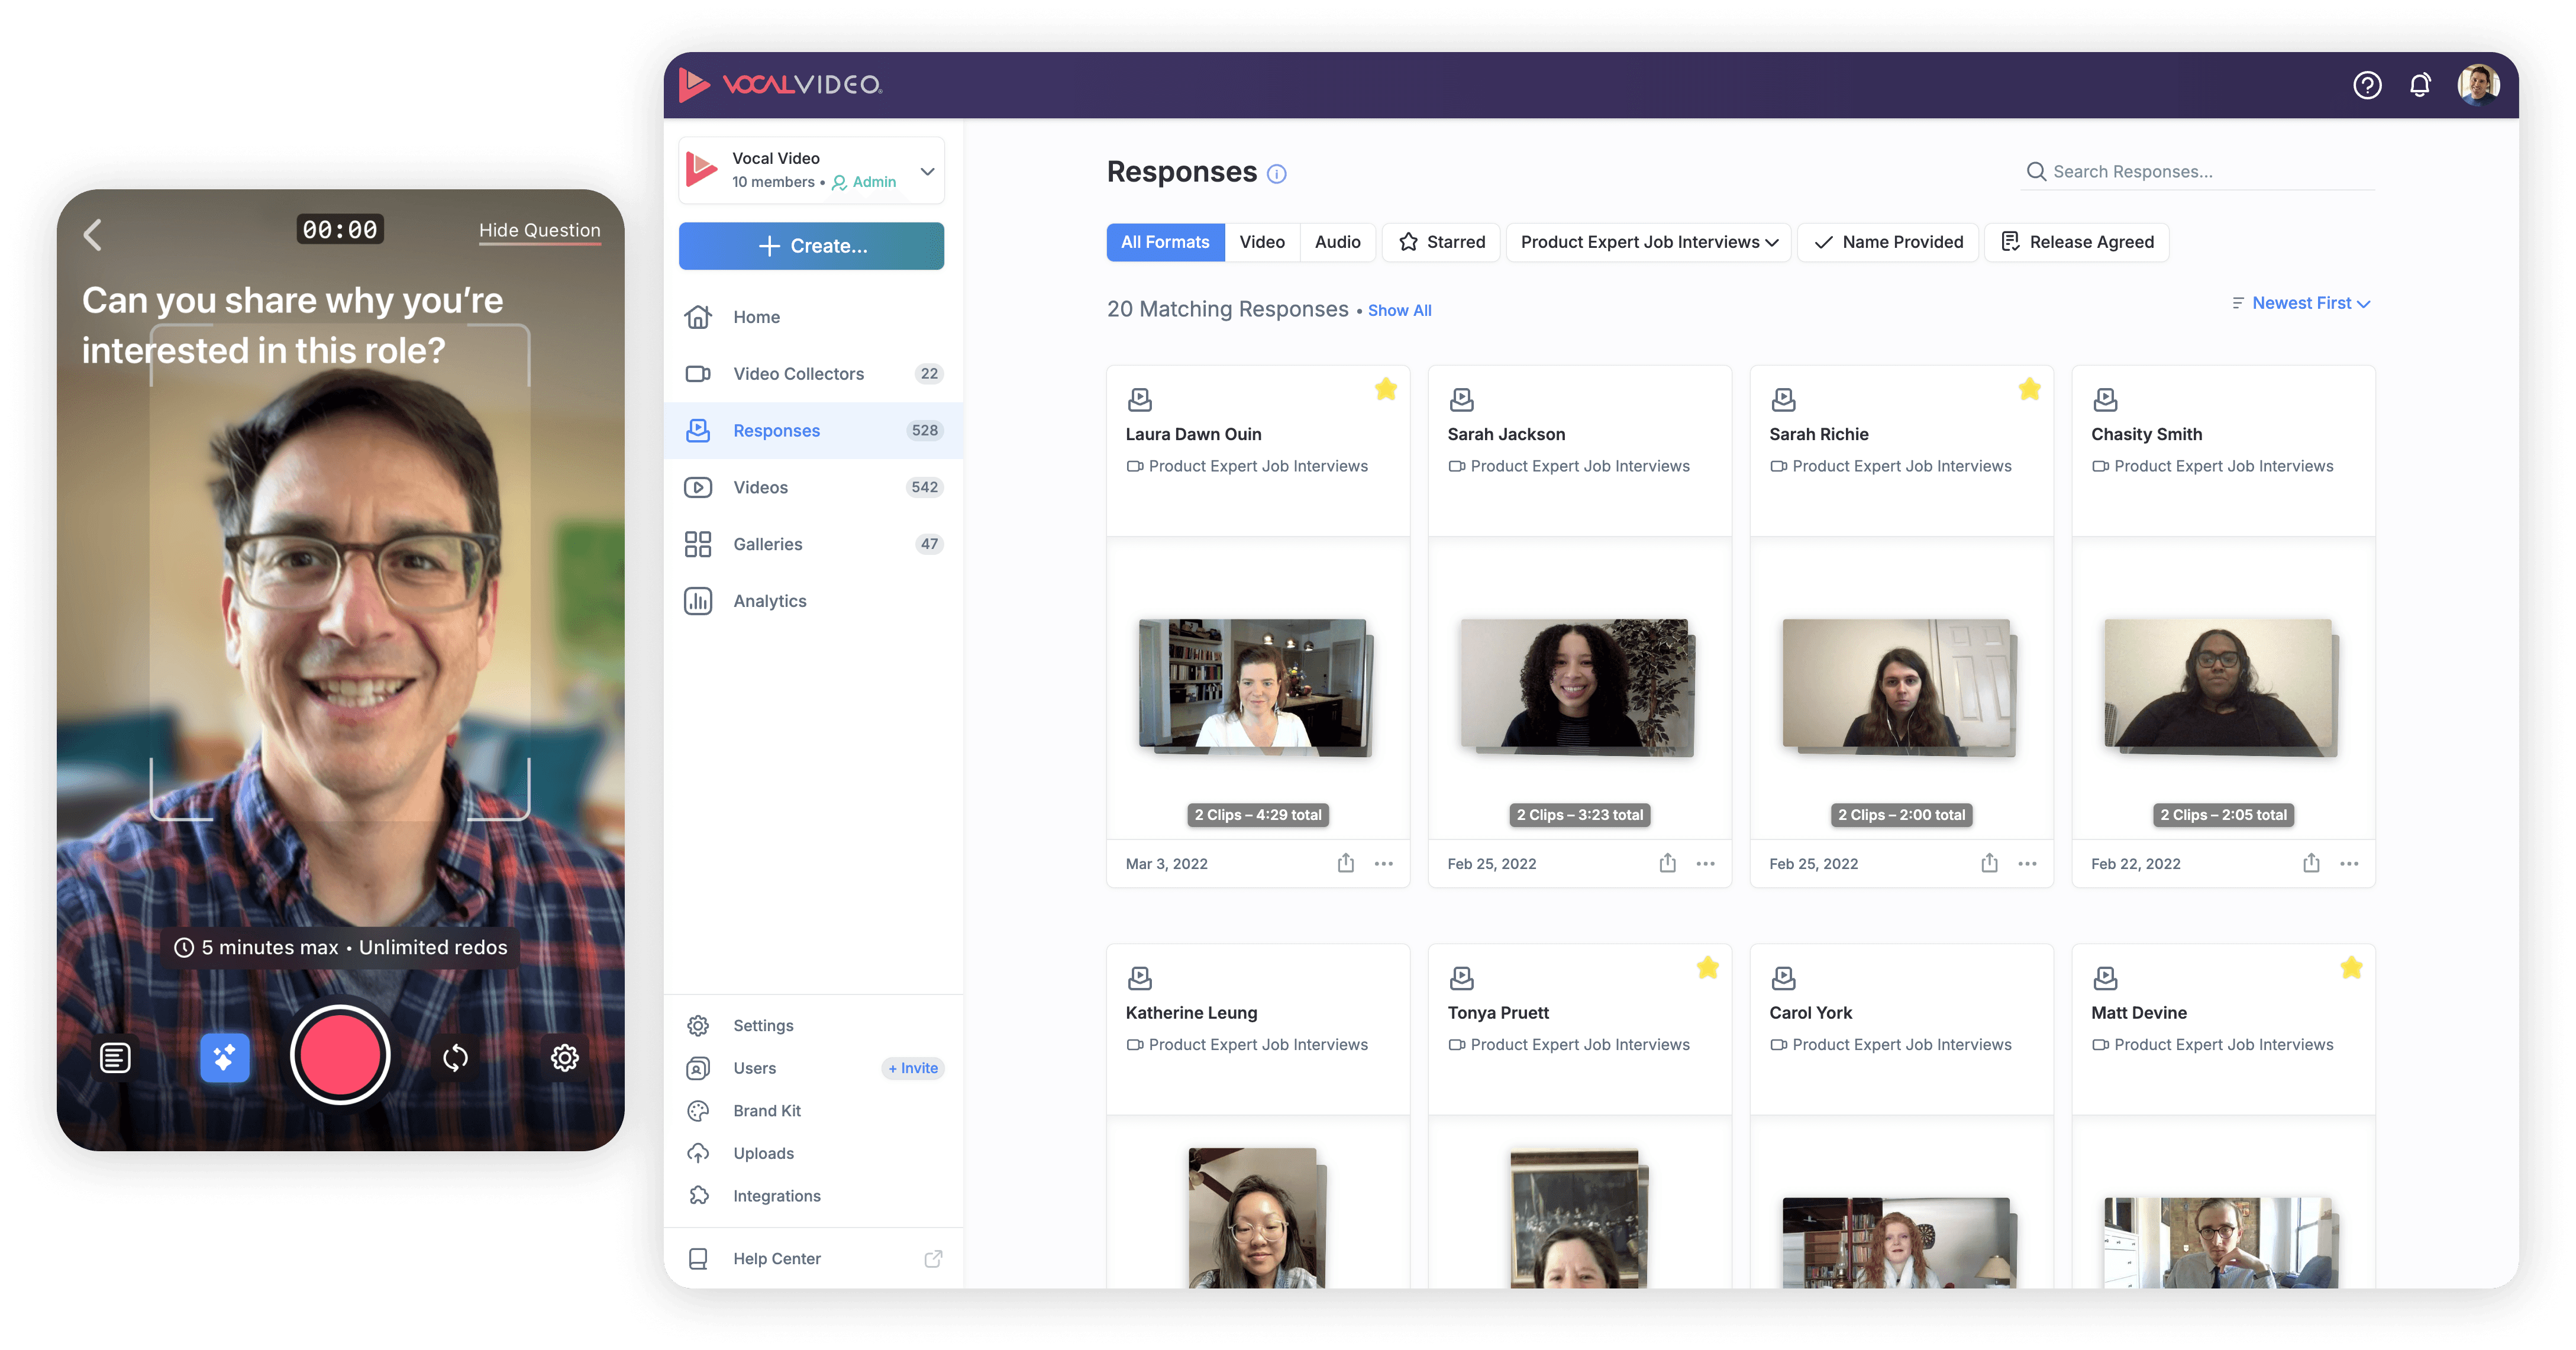Open Galleries in sidebar

[813, 544]
